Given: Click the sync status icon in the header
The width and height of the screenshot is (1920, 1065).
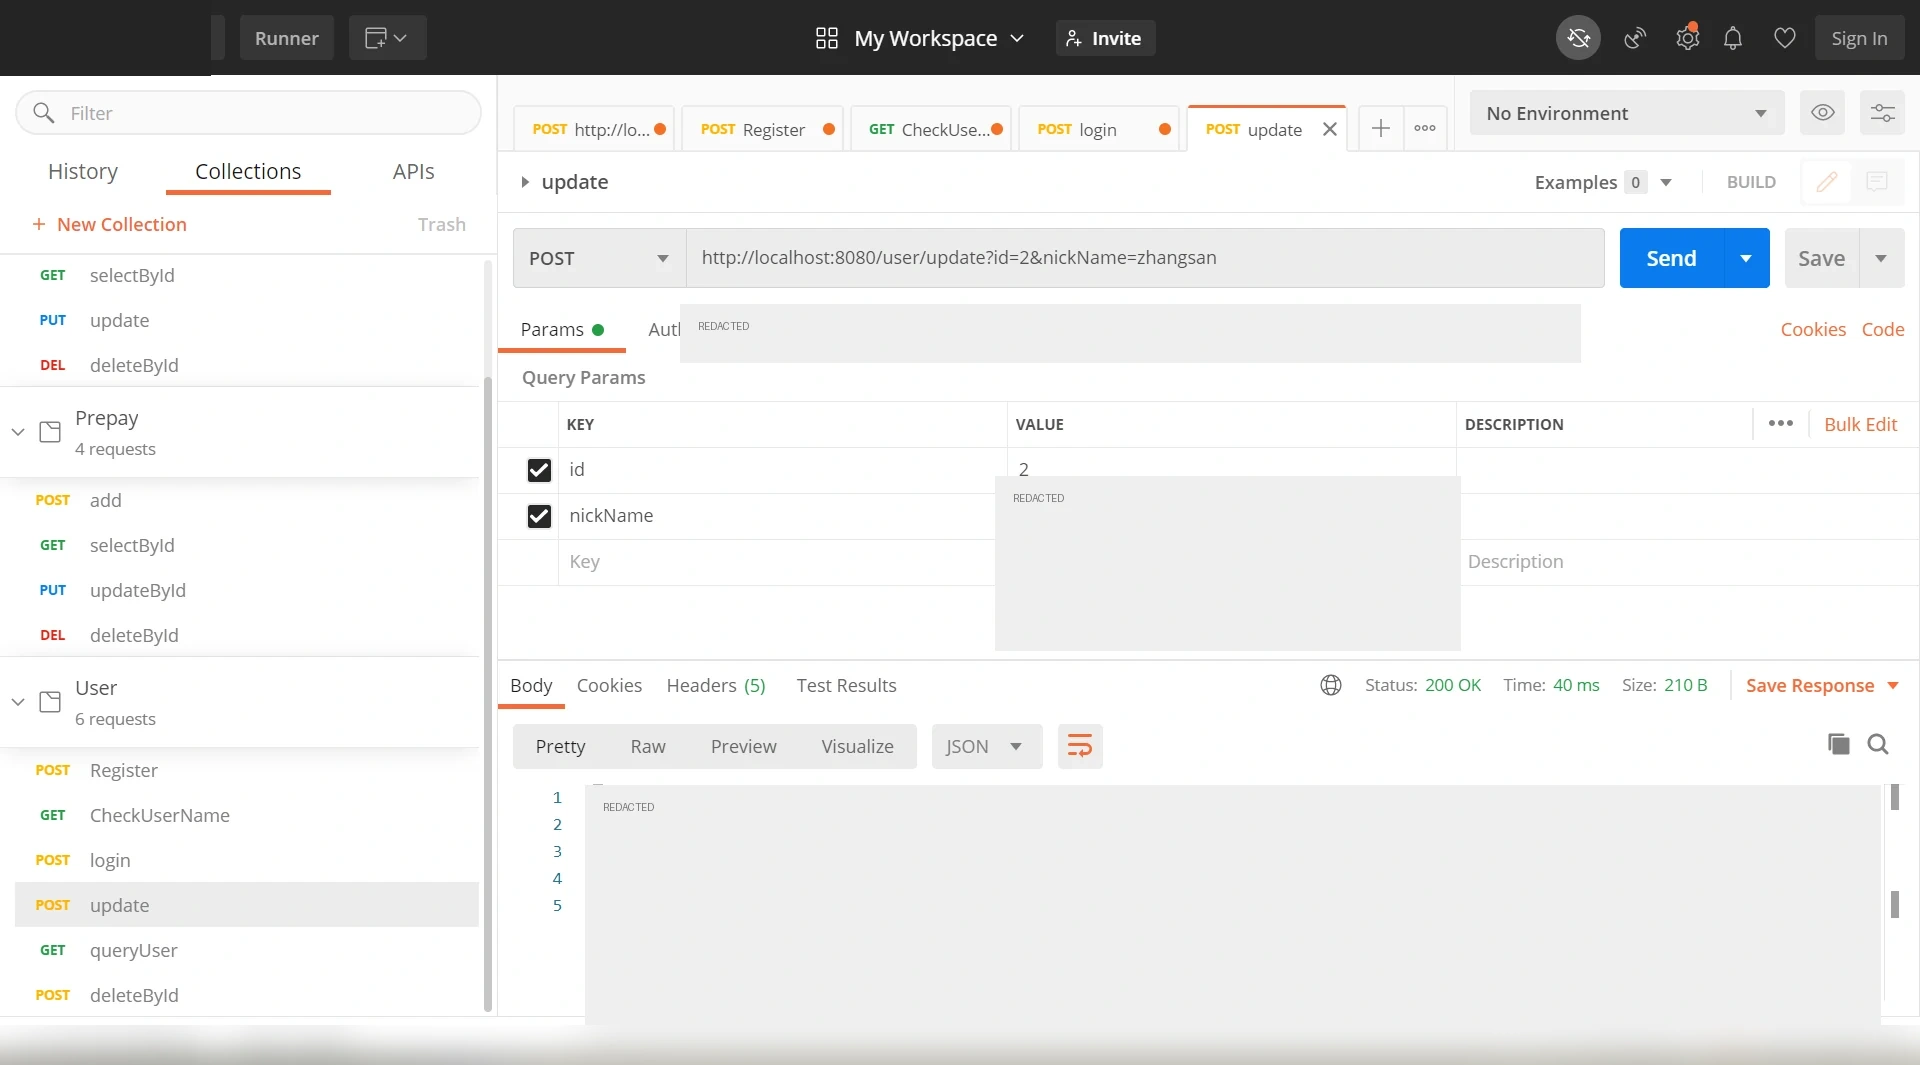Looking at the screenshot, I should (1578, 38).
